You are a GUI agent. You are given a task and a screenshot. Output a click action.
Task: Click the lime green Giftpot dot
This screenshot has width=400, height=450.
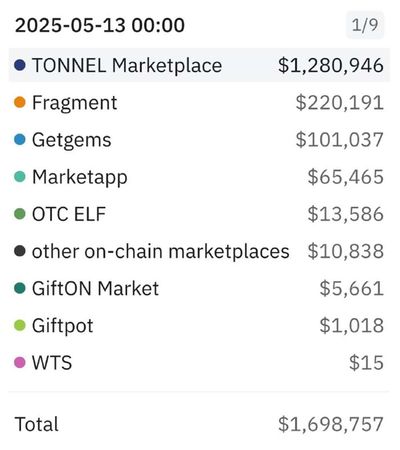click(x=20, y=325)
